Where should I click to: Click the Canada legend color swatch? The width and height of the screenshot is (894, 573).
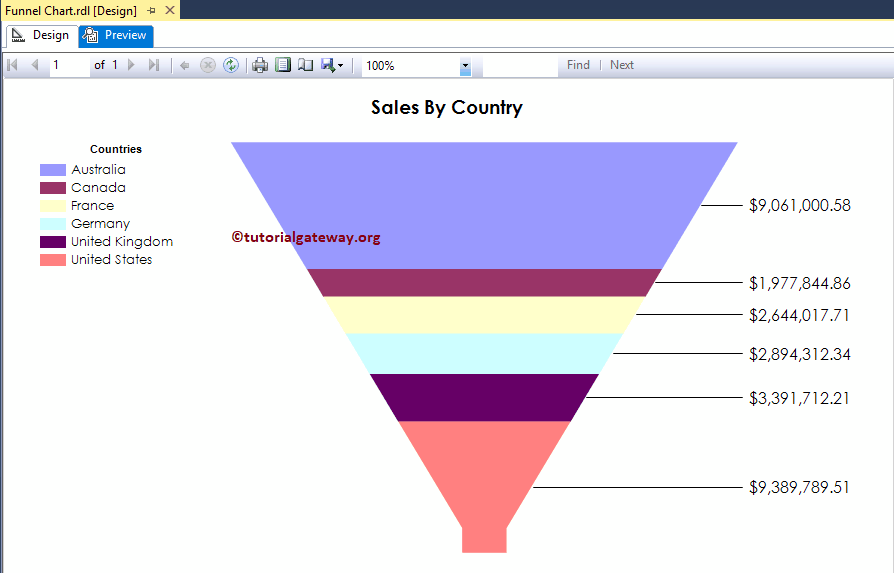point(53,188)
